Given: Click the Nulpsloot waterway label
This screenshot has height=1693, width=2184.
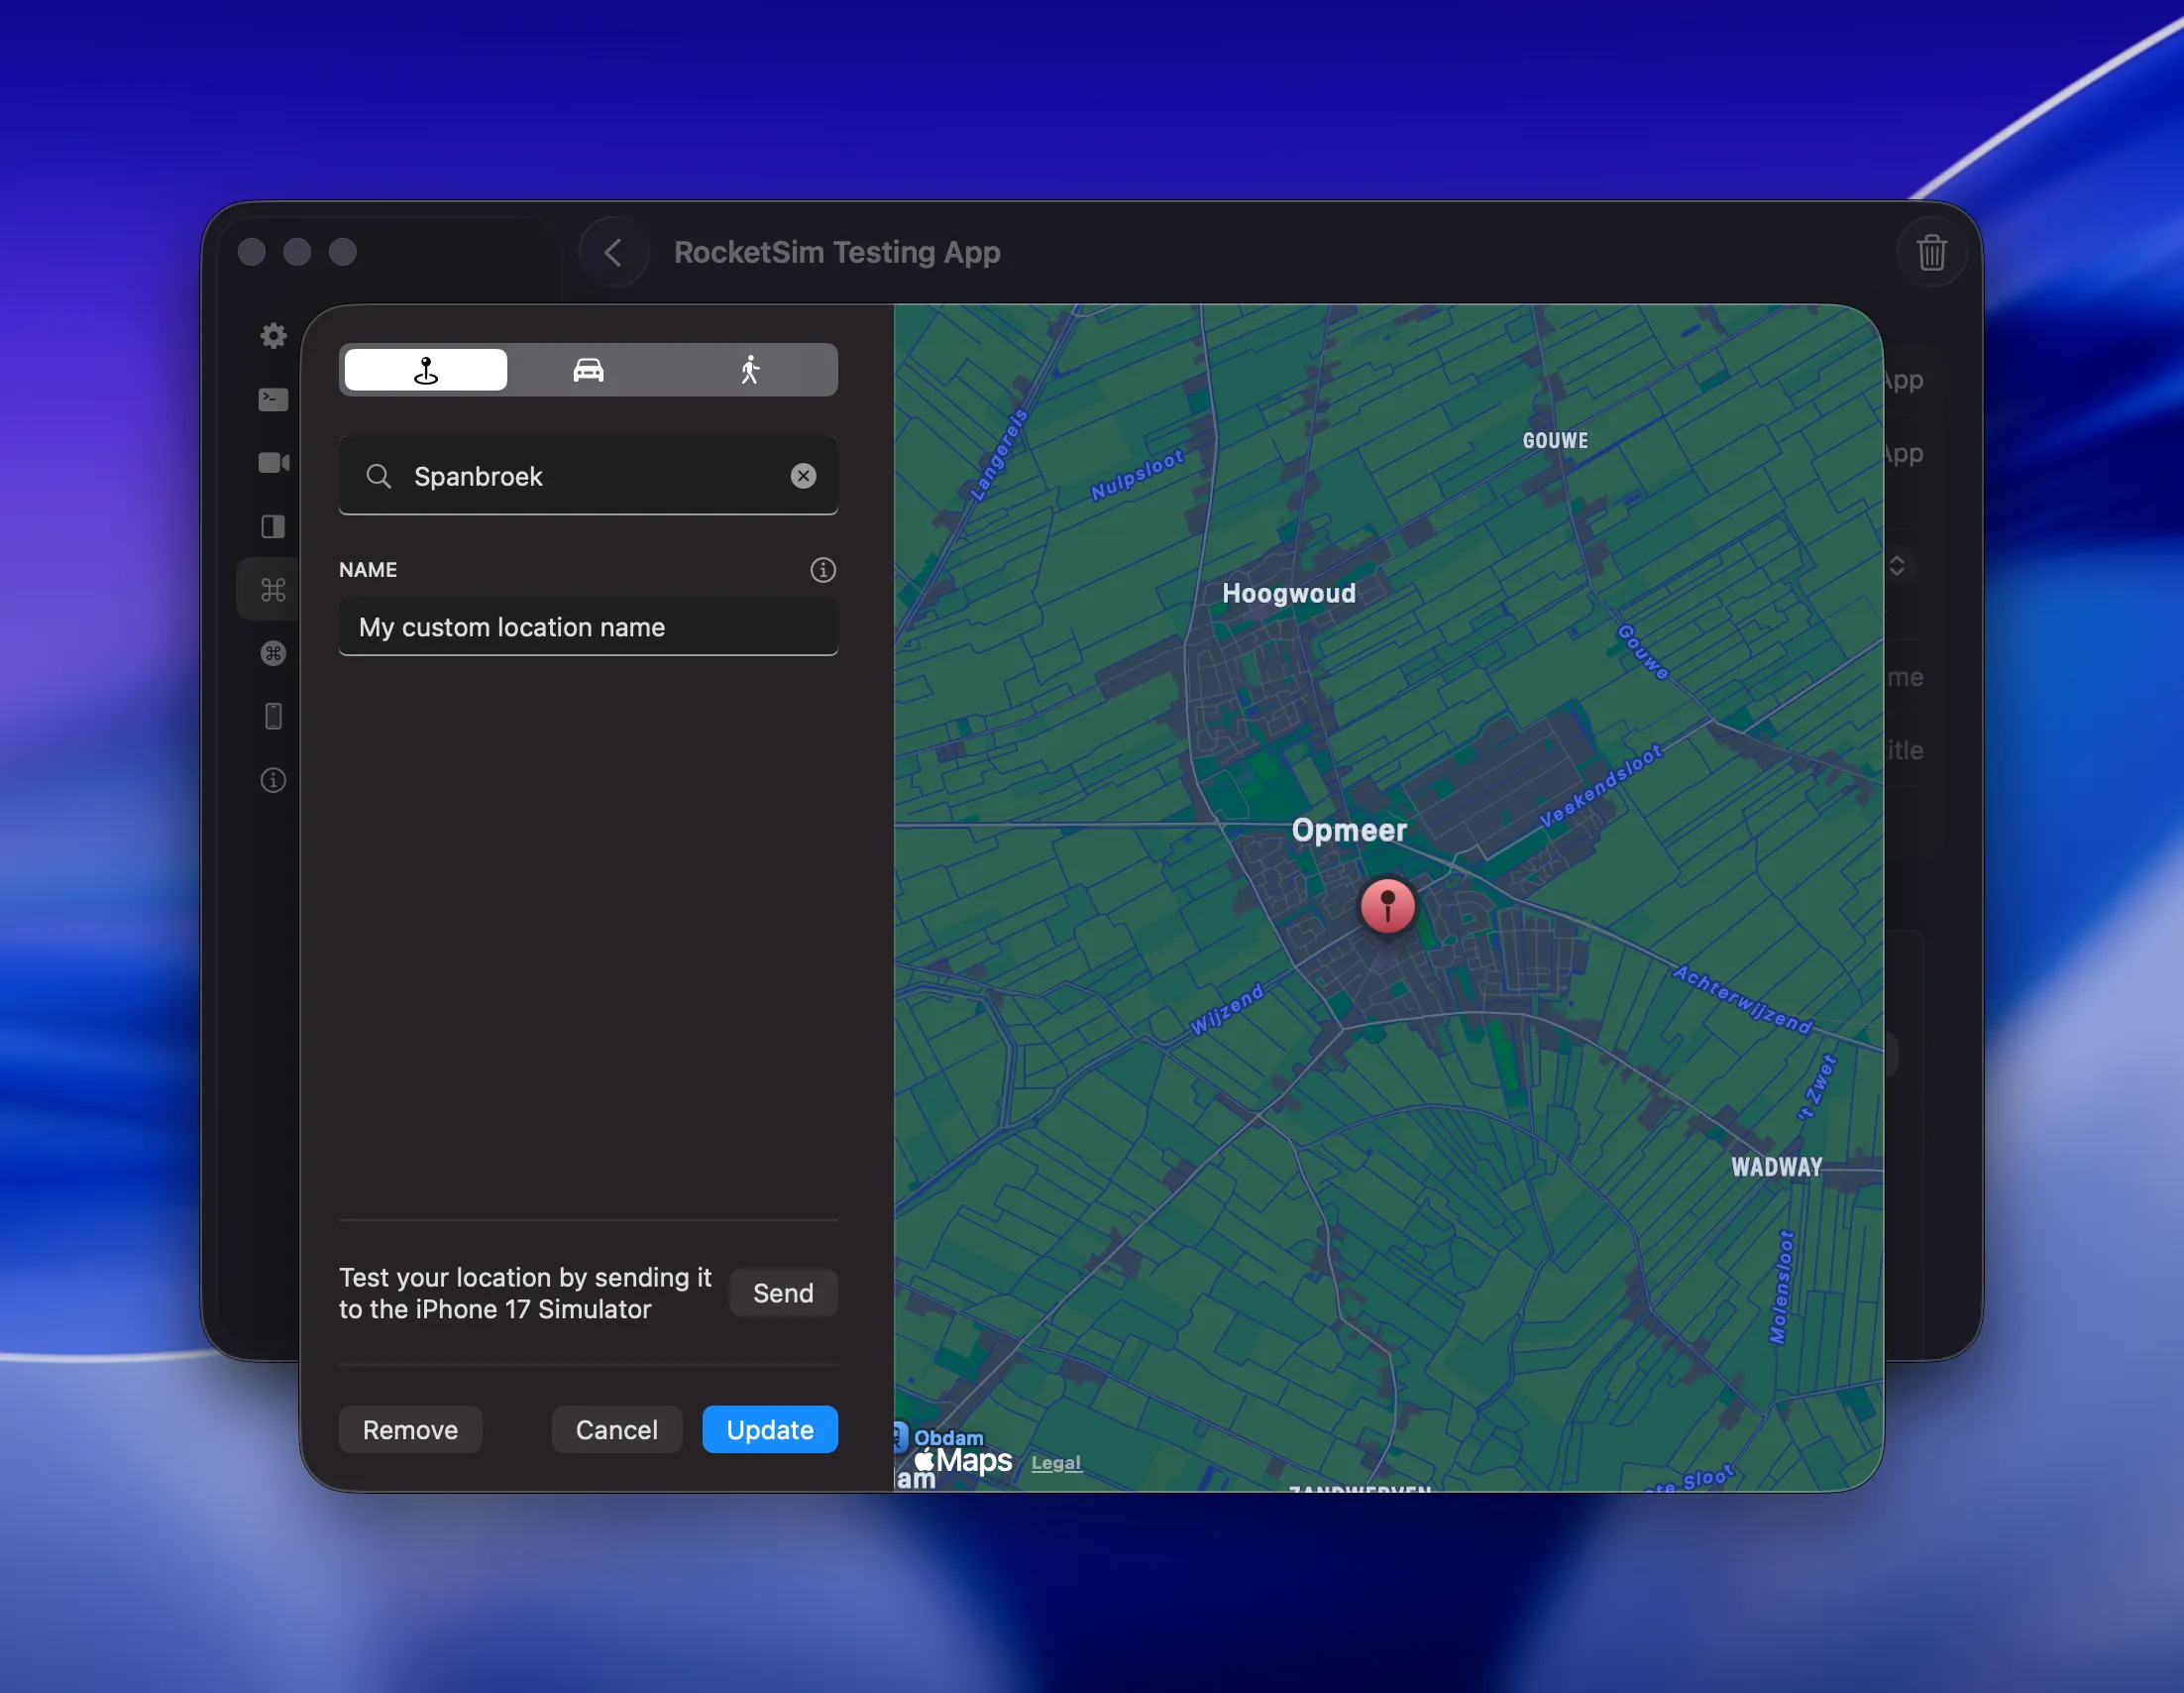Looking at the screenshot, I should coord(1137,475).
